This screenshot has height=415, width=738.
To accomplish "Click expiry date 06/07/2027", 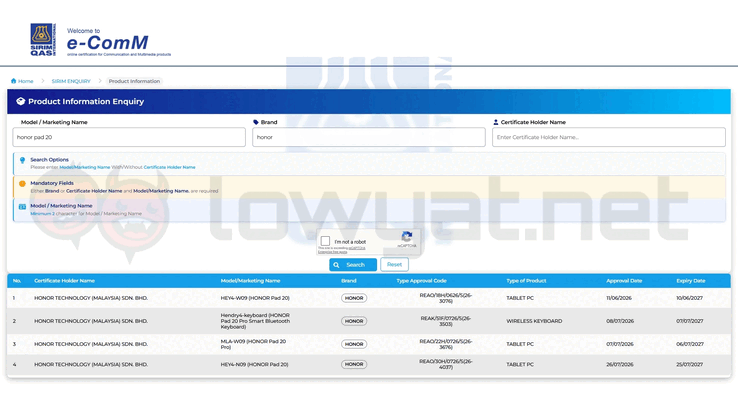I will pyautogui.click(x=690, y=344).
